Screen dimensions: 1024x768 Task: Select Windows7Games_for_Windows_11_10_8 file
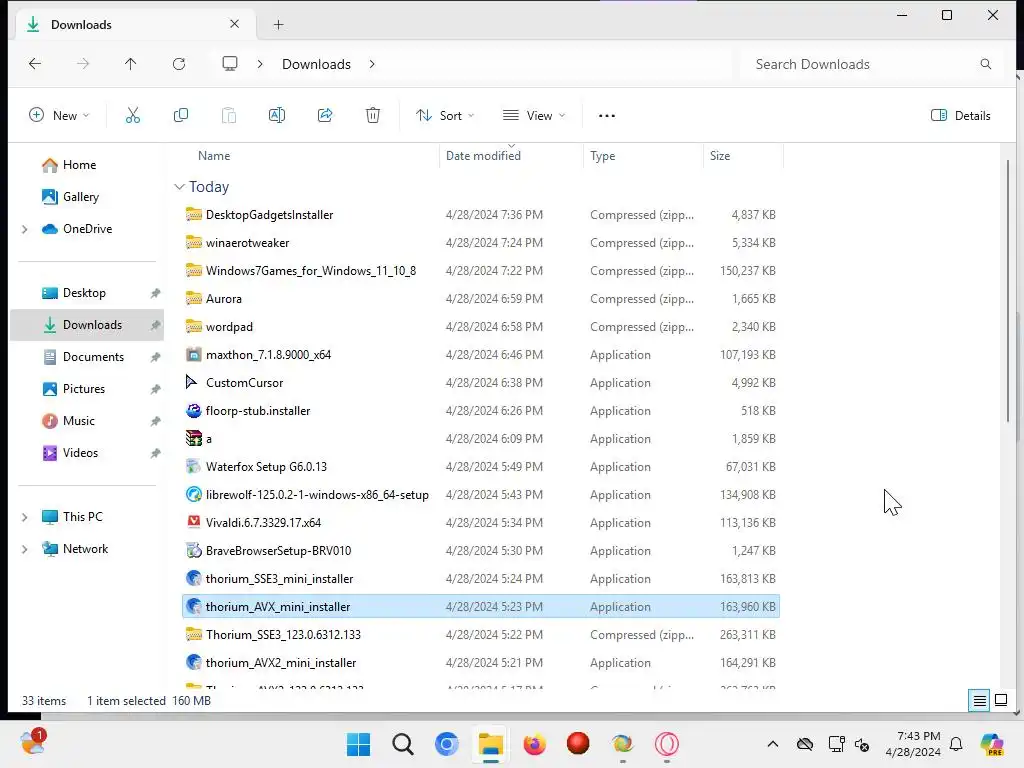coord(311,271)
